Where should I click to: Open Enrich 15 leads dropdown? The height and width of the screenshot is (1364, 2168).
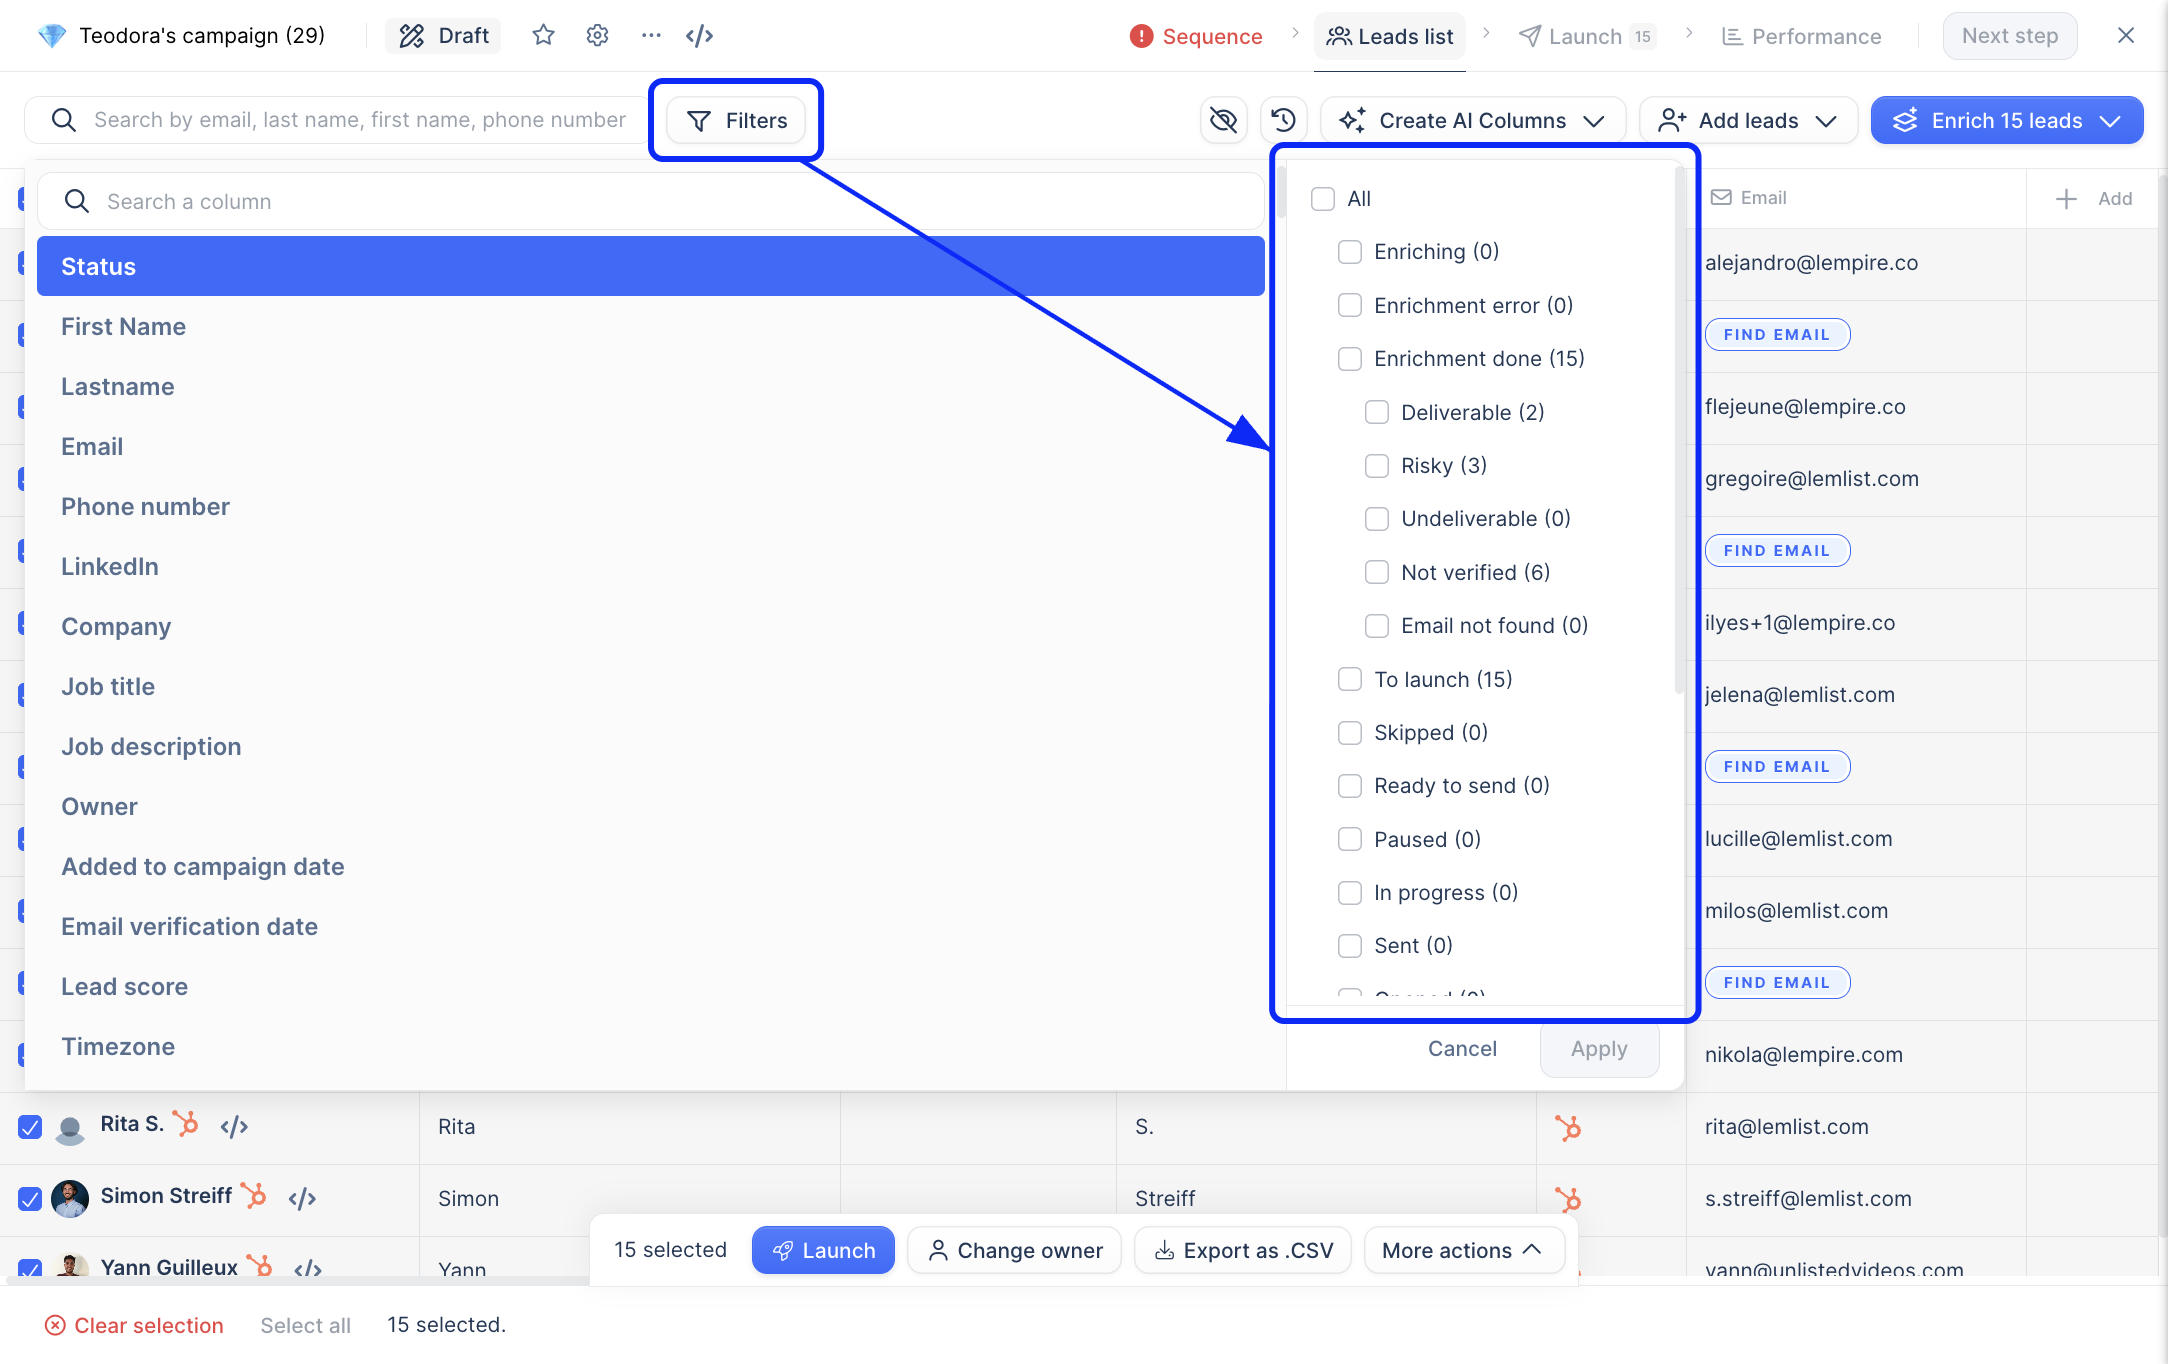[x=2007, y=120]
